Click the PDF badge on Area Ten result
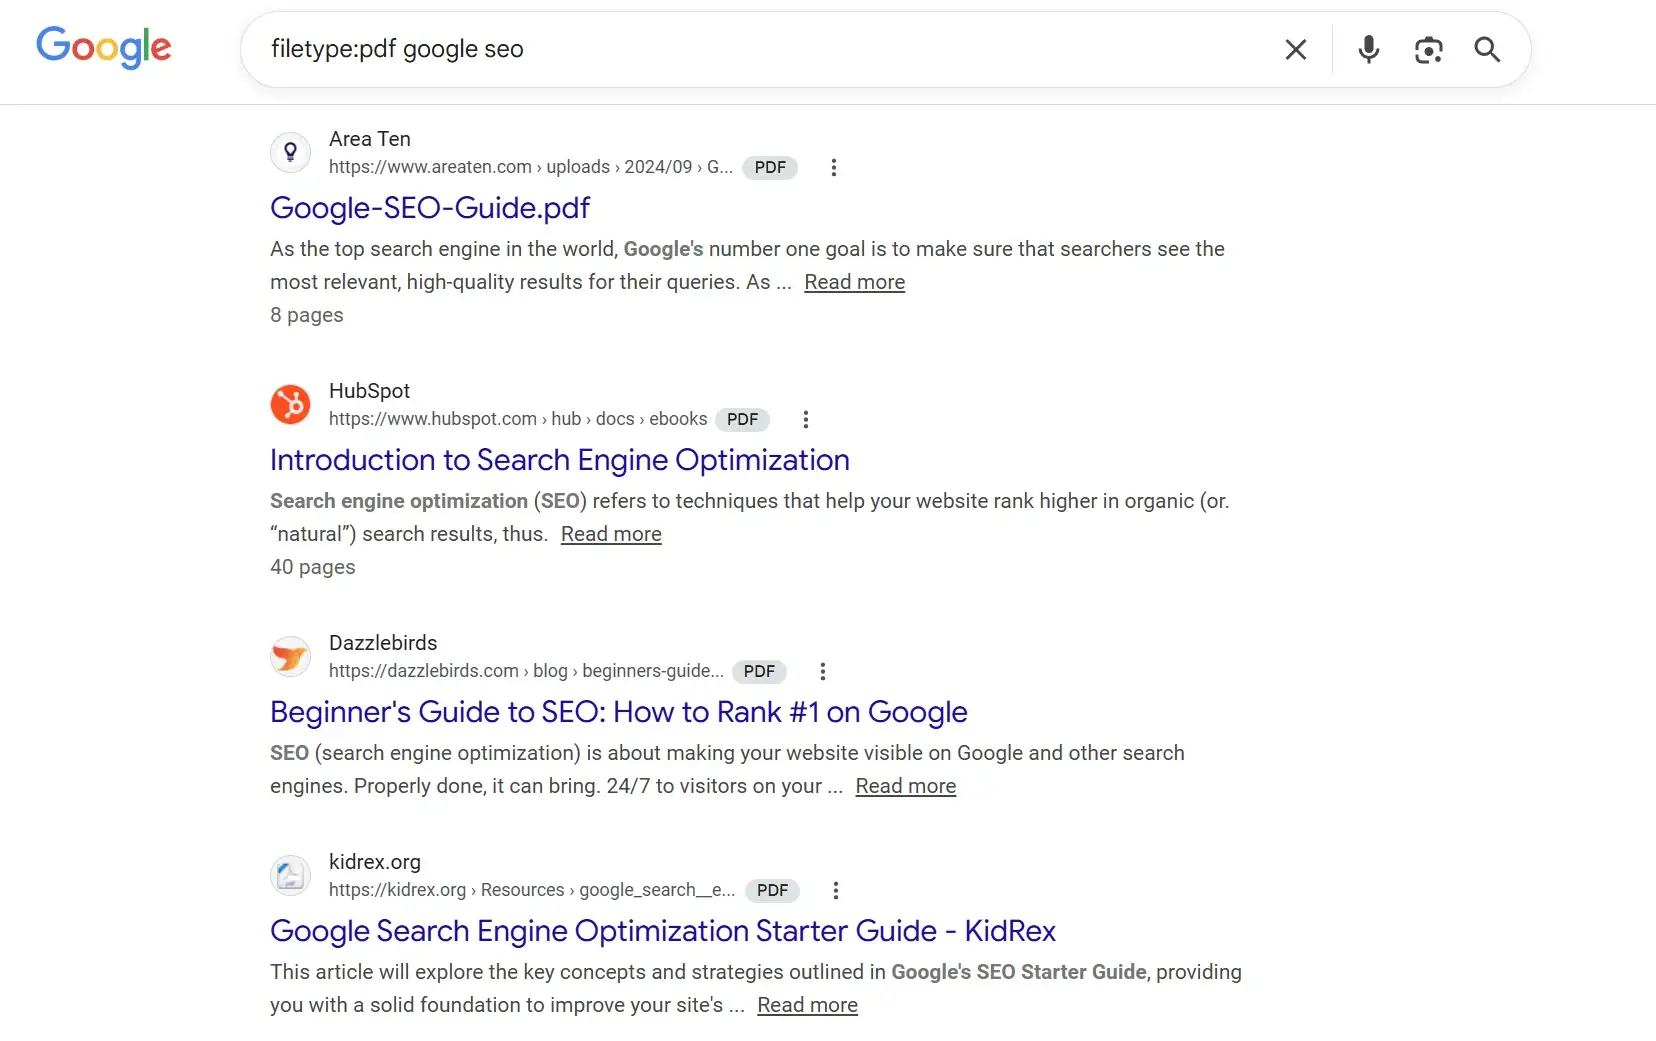Image resolution: width=1656 pixels, height=1041 pixels. [x=769, y=167]
